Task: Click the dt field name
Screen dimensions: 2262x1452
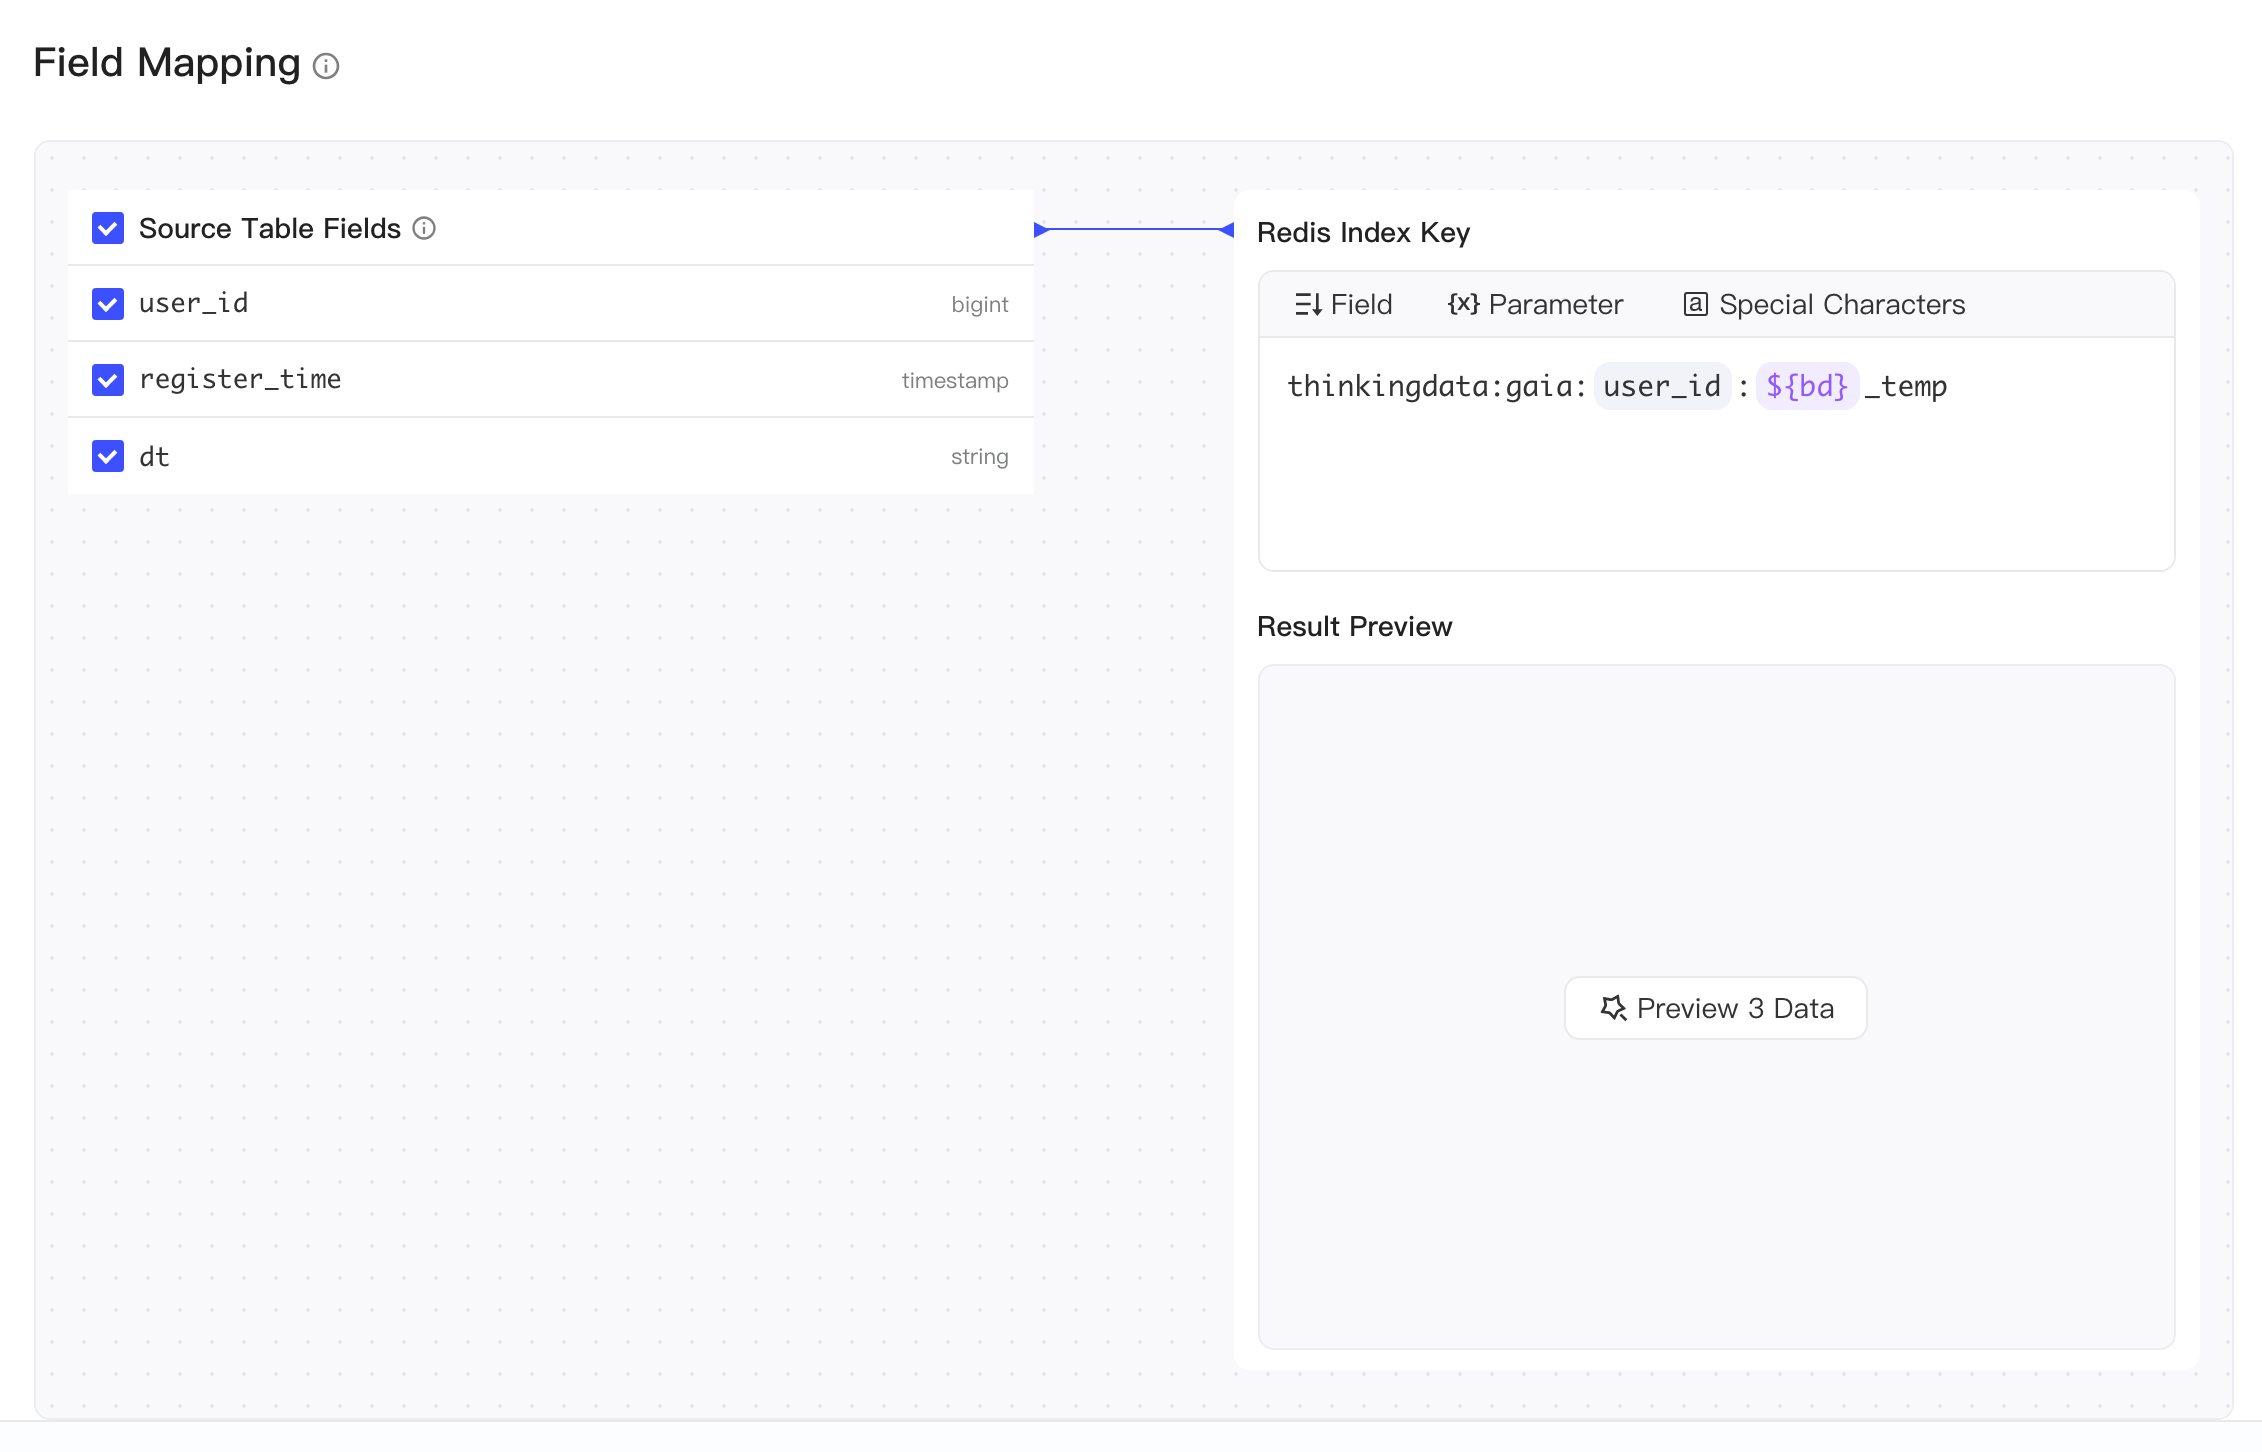Action: (x=154, y=457)
